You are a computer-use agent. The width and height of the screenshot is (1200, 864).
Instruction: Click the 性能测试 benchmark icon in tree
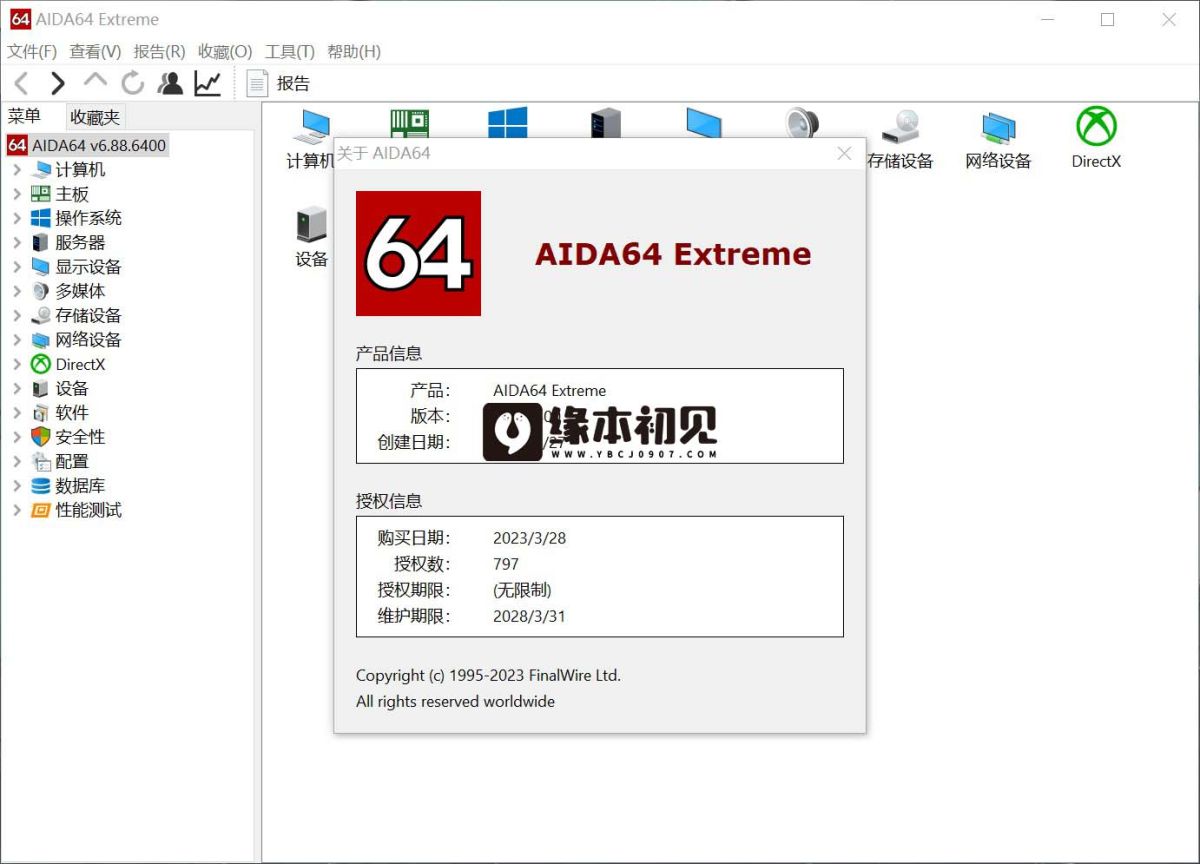pyautogui.click(x=40, y=510)
